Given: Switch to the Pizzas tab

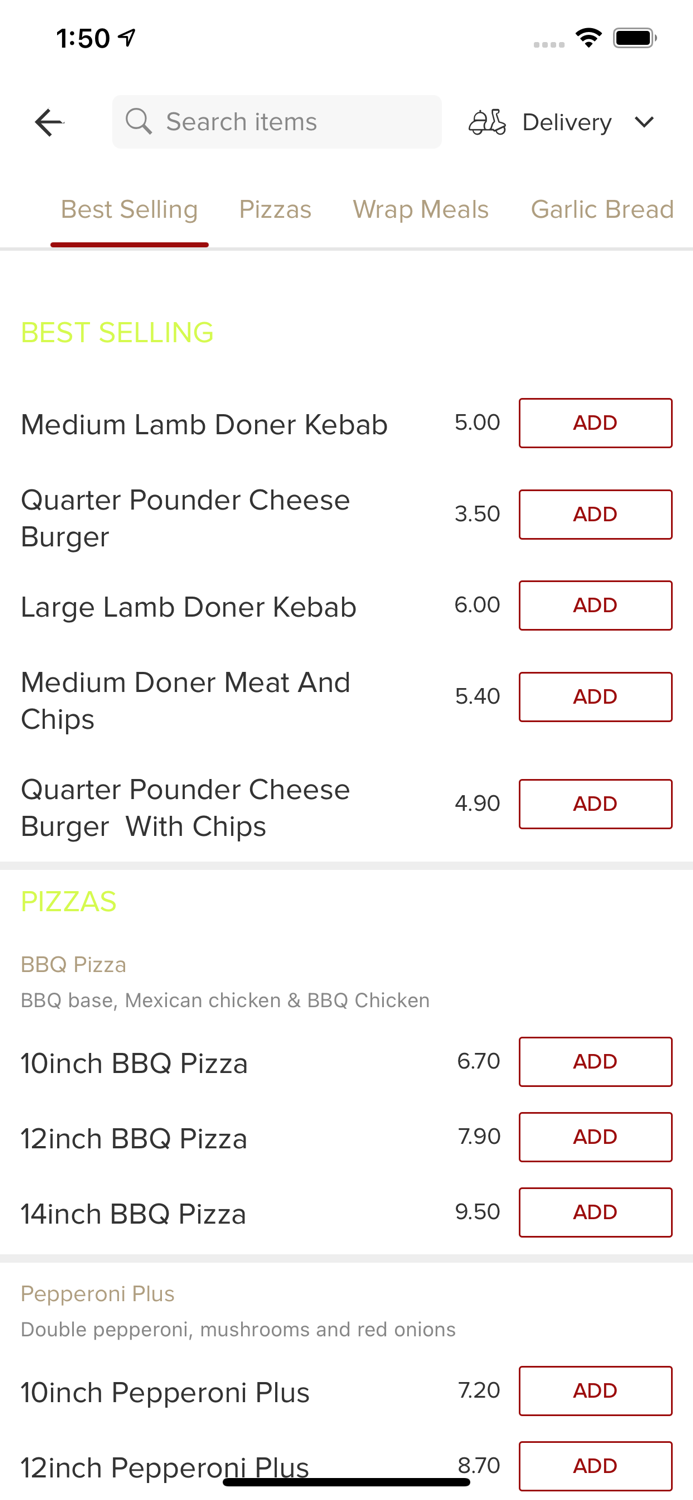Looking at the screenshot, I should tap(275, 209).
